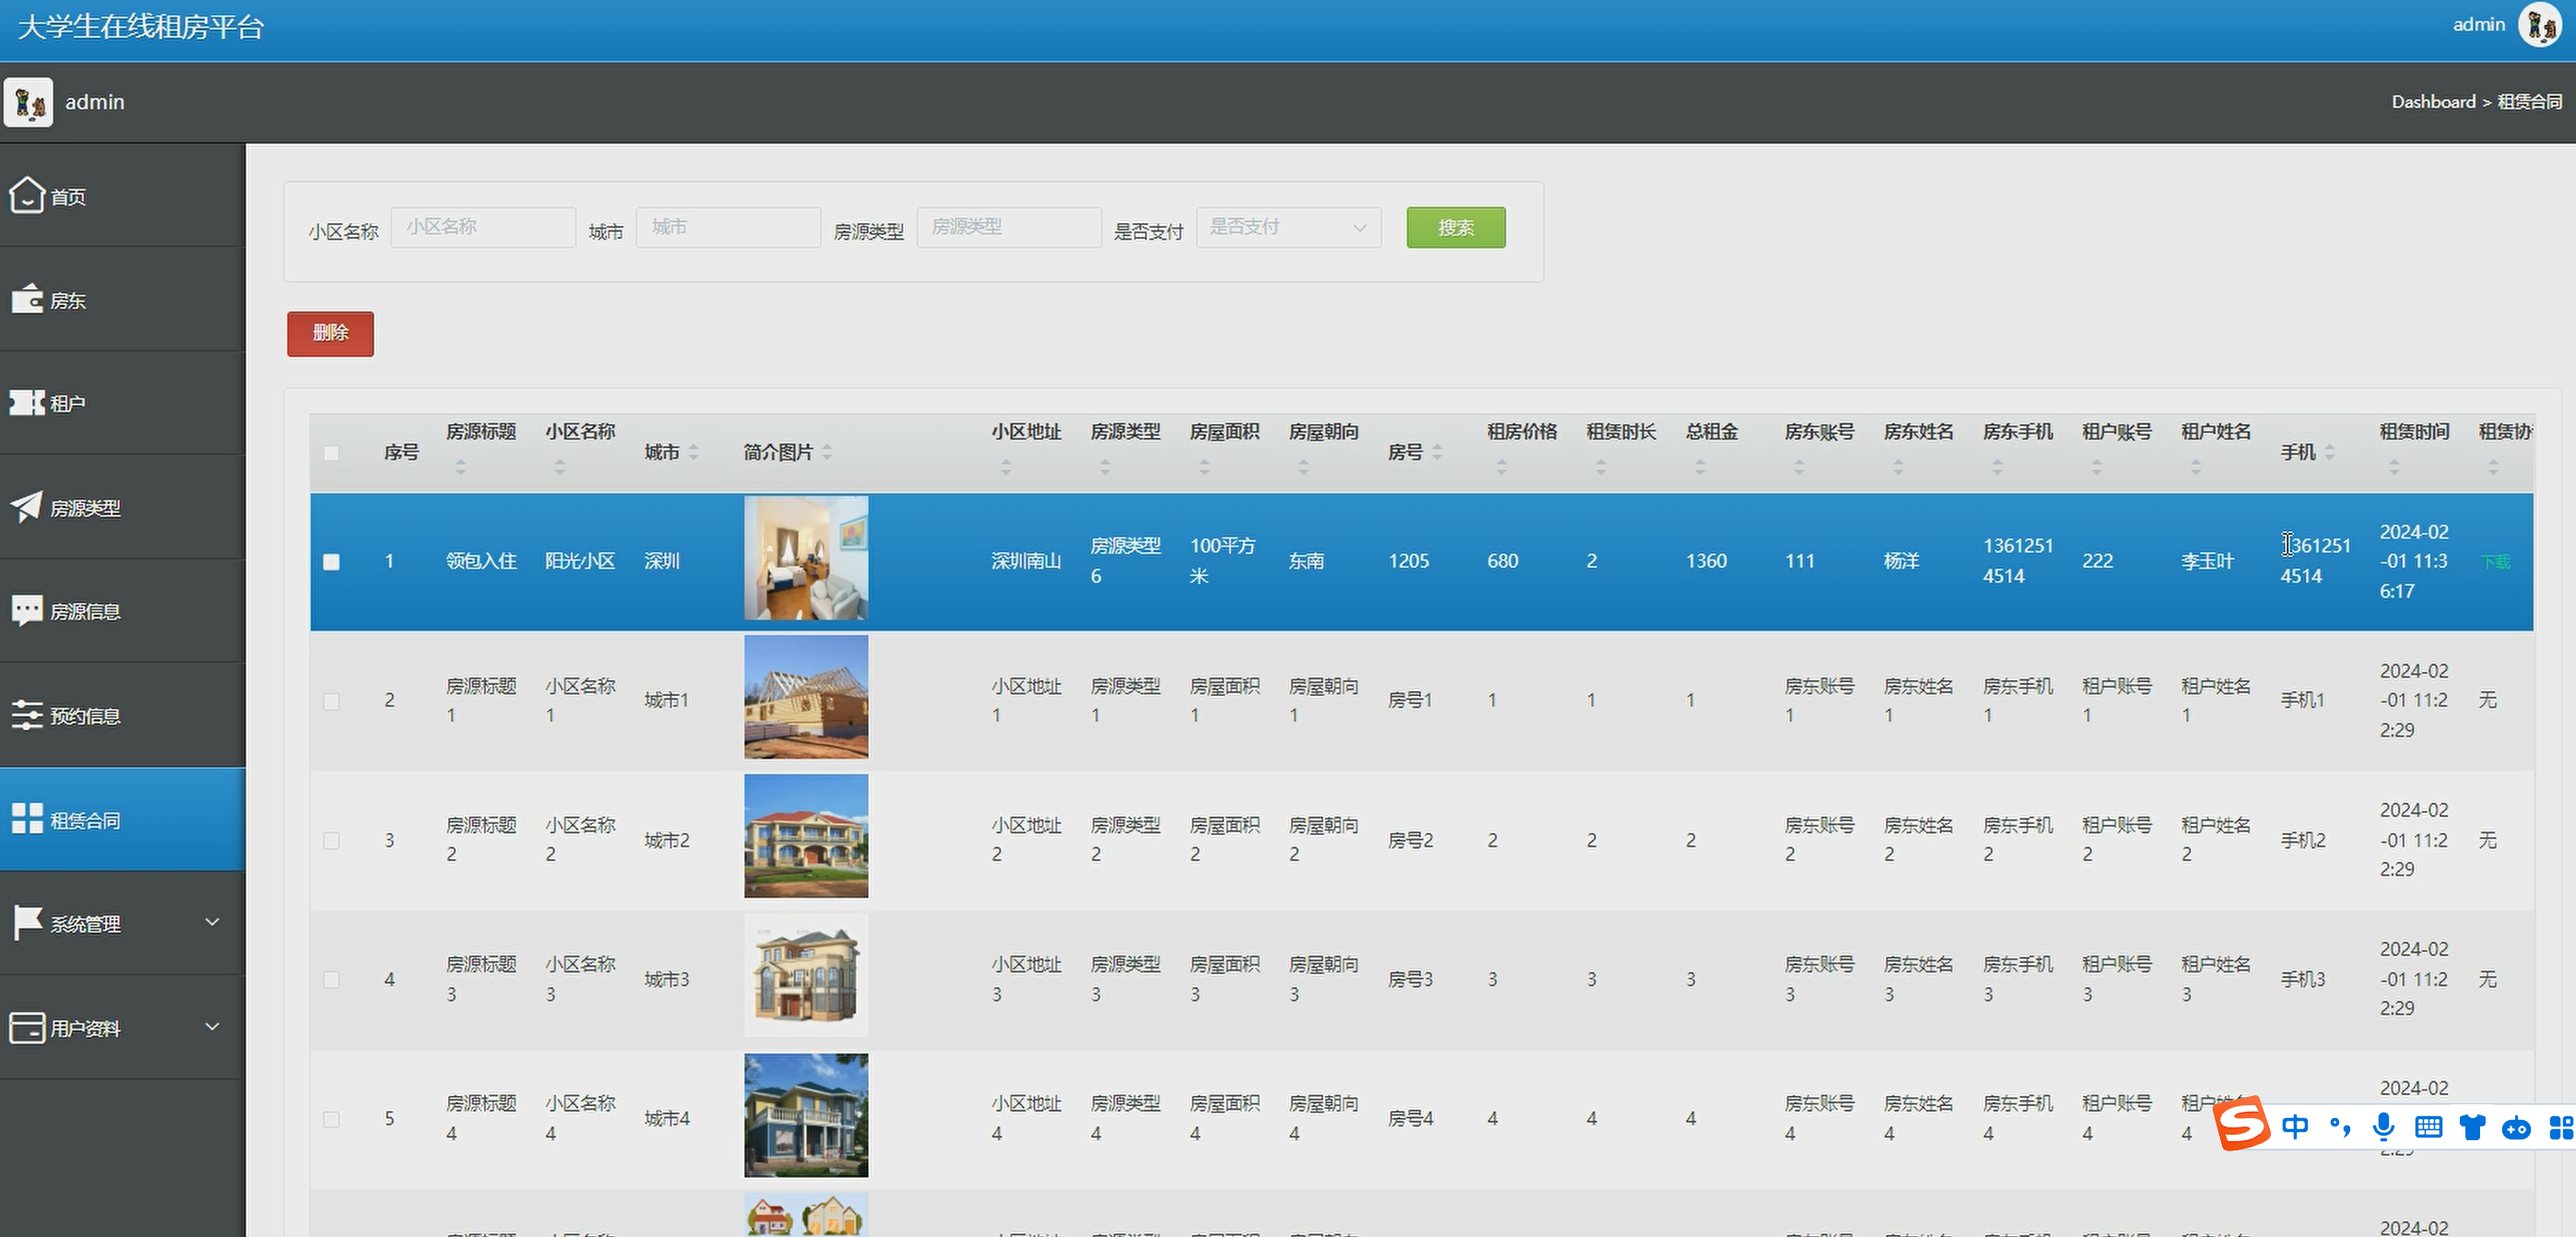Click sliders icon beside 预约信息
Viewport: 2576px width, 1237px height.
tap(27, 714)
